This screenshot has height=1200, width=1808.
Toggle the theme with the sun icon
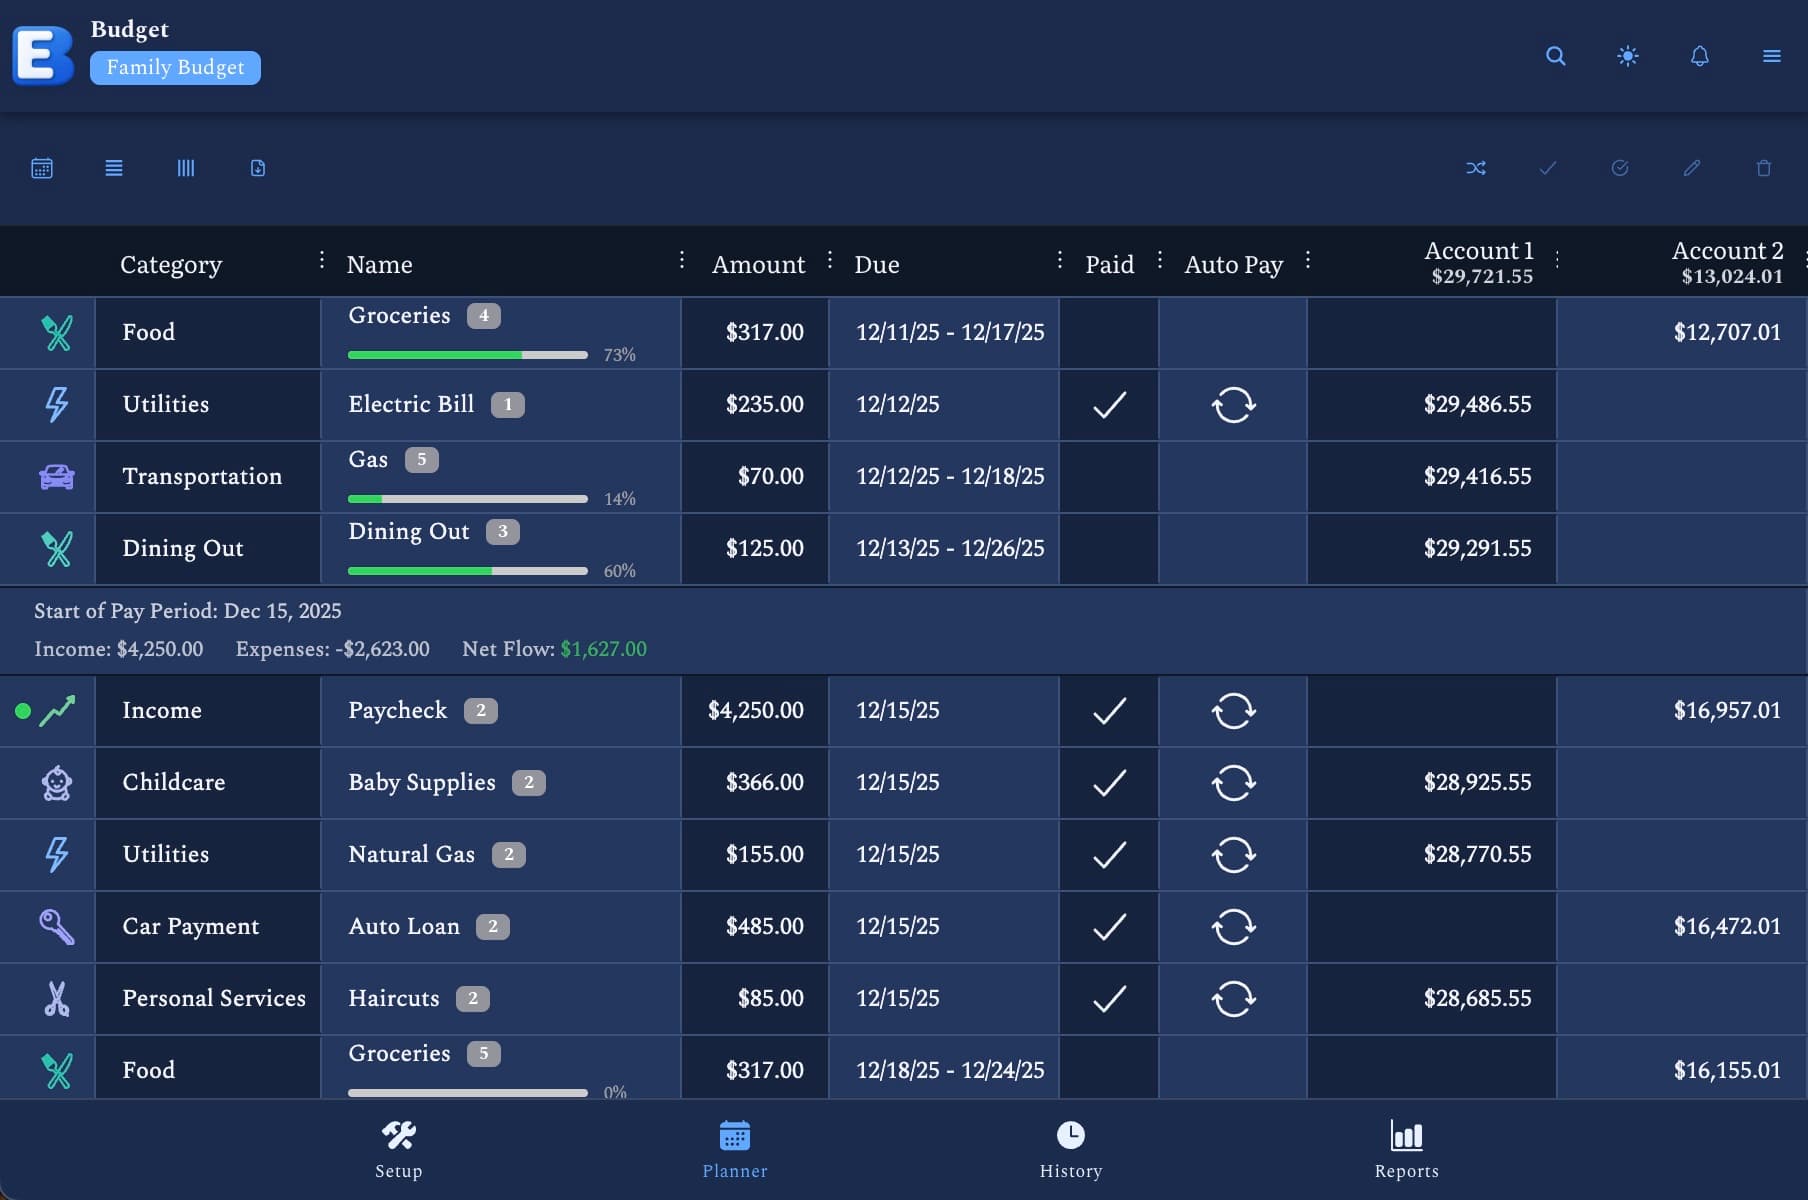(1627, 56)
